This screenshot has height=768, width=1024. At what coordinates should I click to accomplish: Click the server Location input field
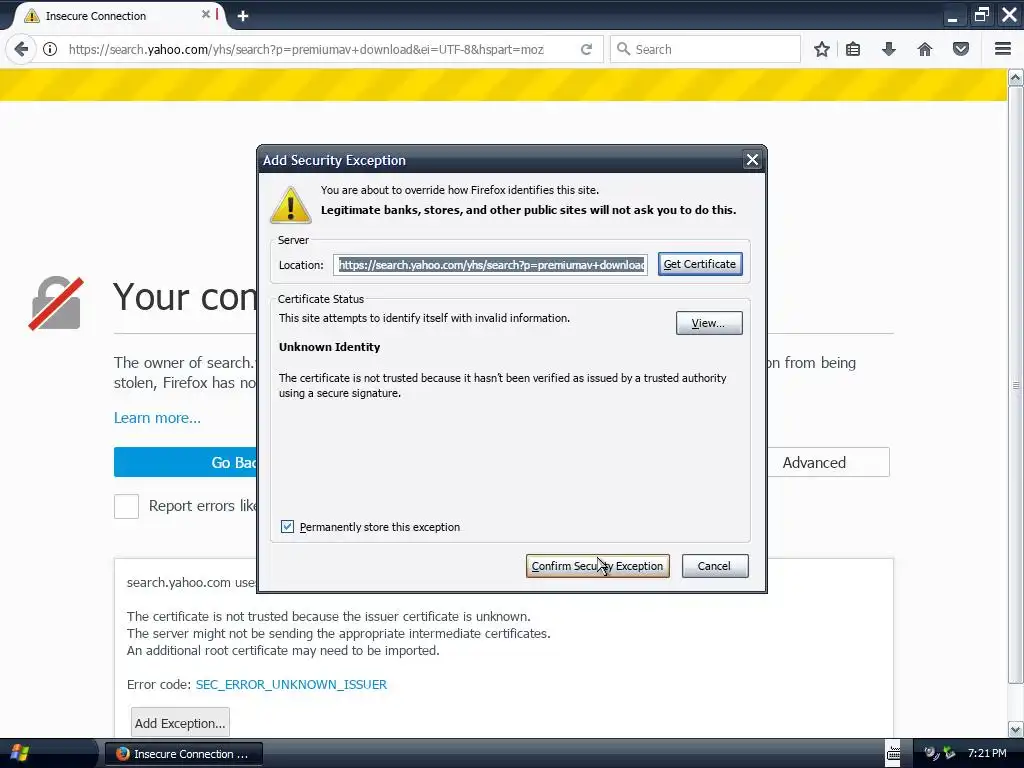pyautogui.click(x=490, y=264)
